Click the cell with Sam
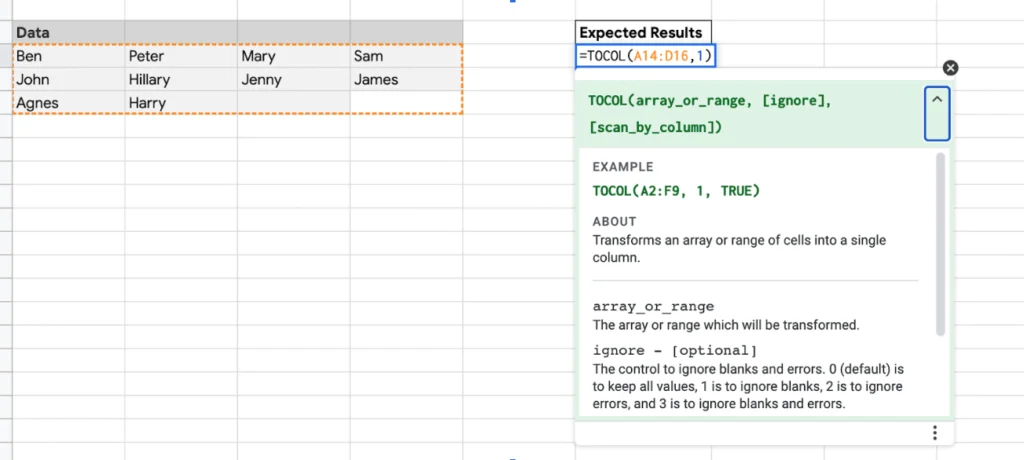Screen dimensions: 1024x460 pos(405,56)
